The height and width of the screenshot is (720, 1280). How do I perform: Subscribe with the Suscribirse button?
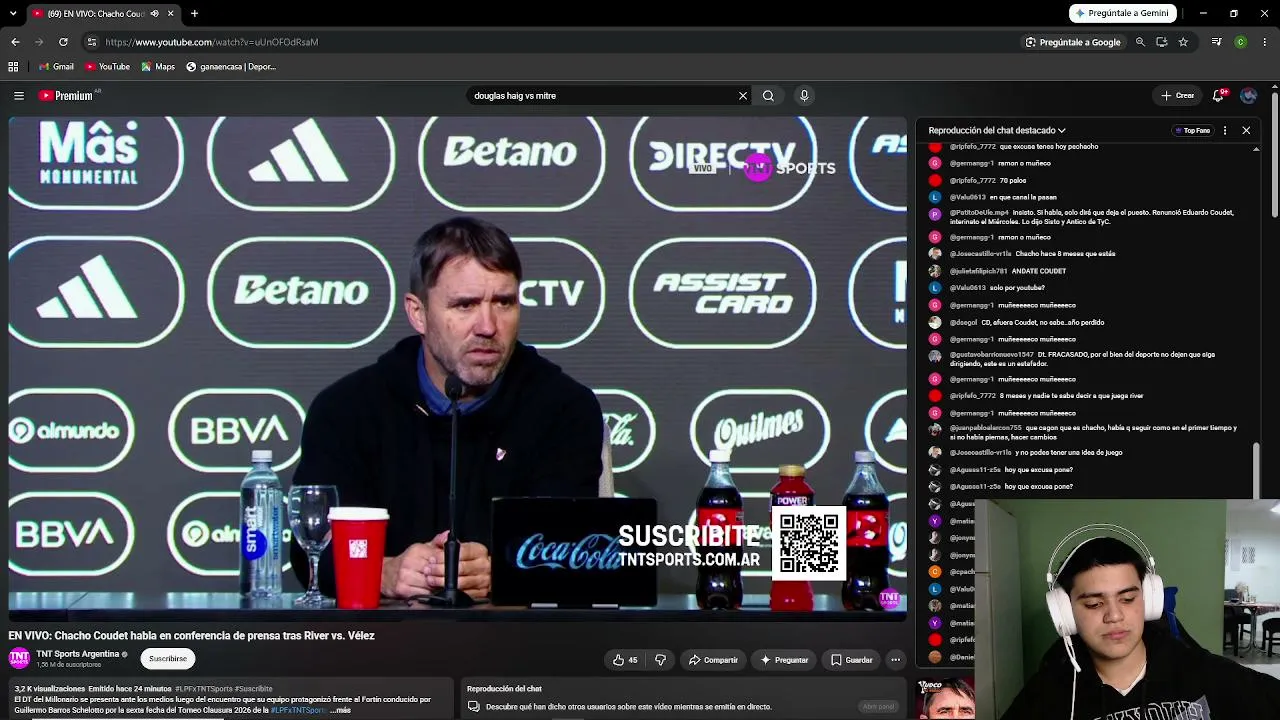(x=168, y=659)
